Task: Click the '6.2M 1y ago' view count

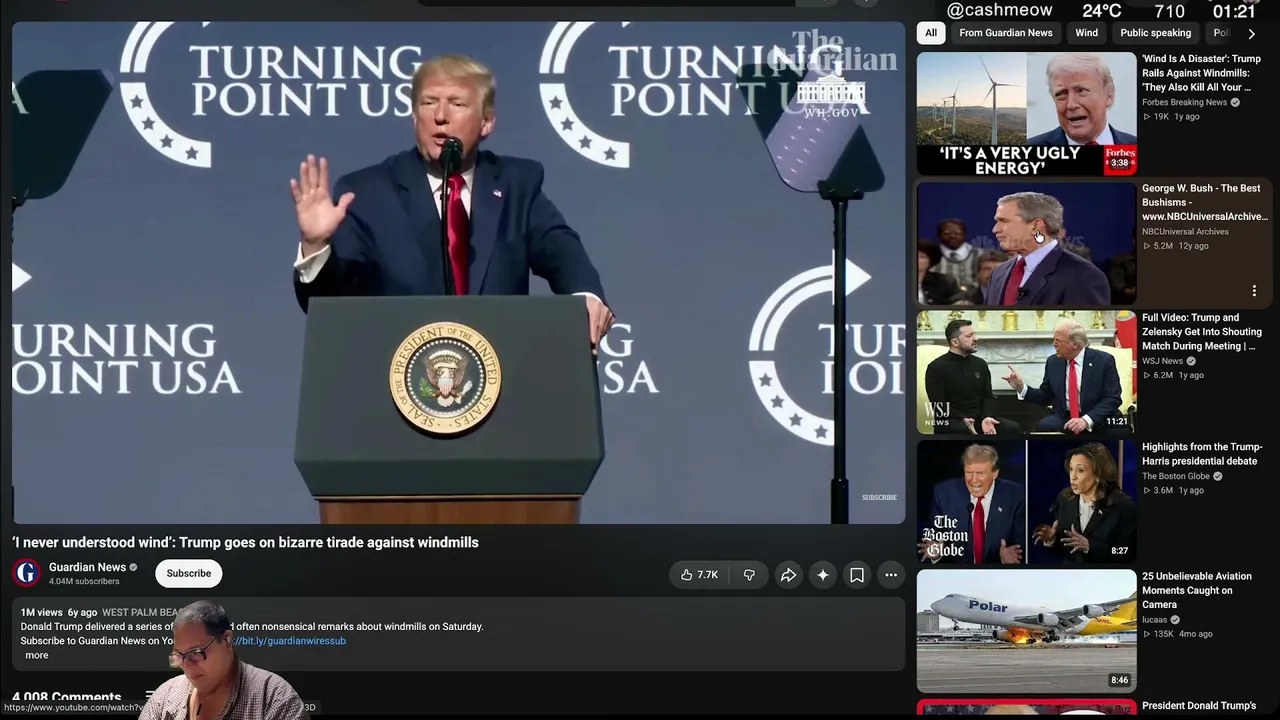Action: click(1173, 375)
